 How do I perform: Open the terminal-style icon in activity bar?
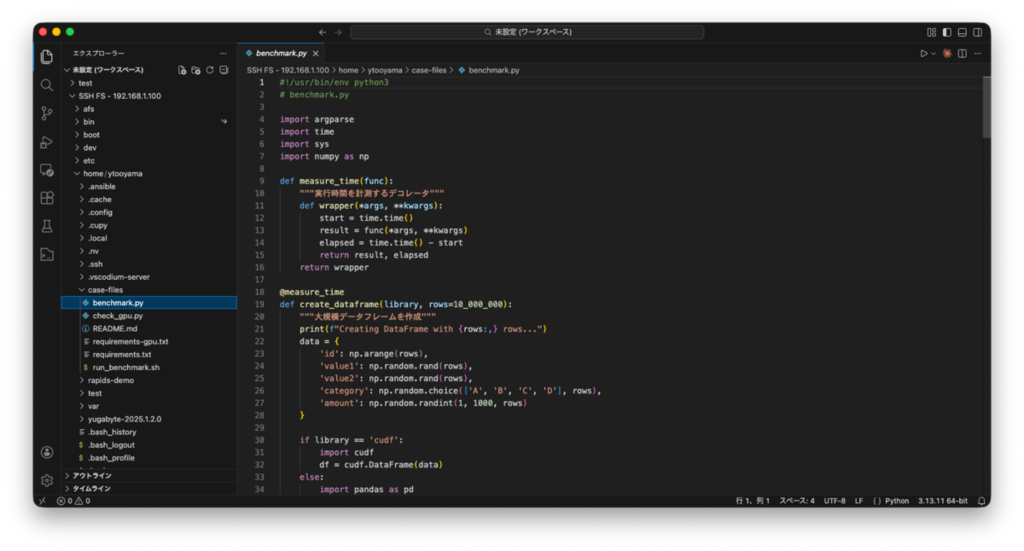46,255
